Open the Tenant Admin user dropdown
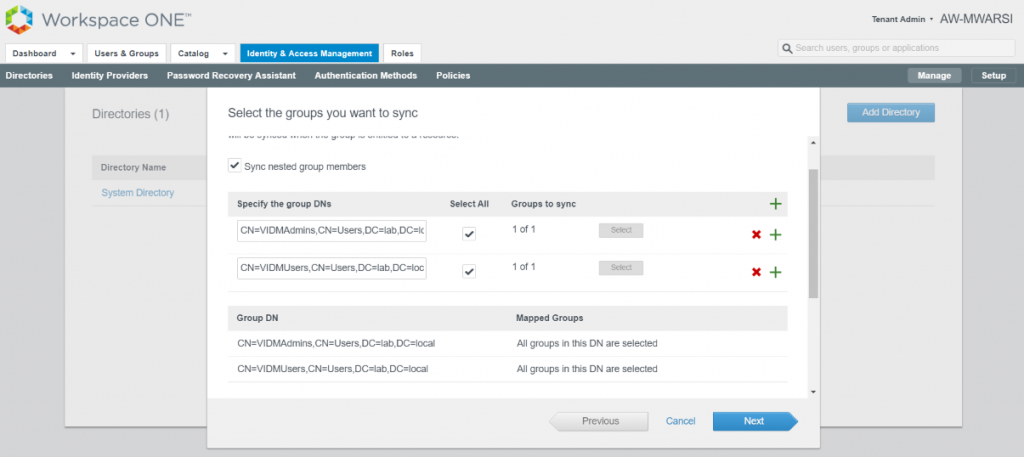 click(x=903, y=20)
